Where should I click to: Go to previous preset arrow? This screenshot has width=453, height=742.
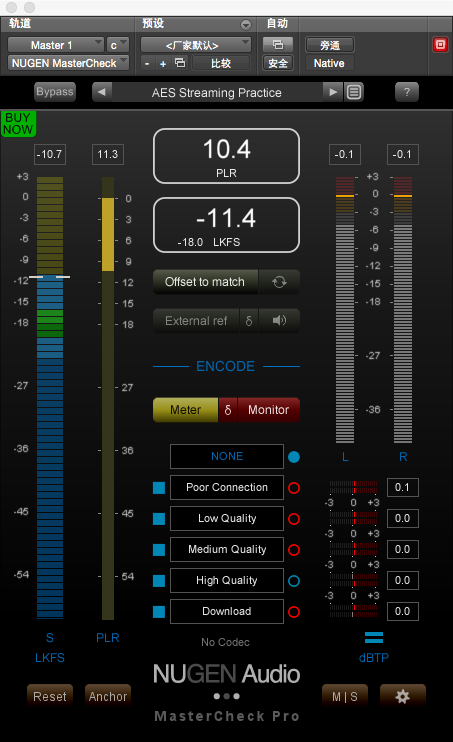[102, 92]
